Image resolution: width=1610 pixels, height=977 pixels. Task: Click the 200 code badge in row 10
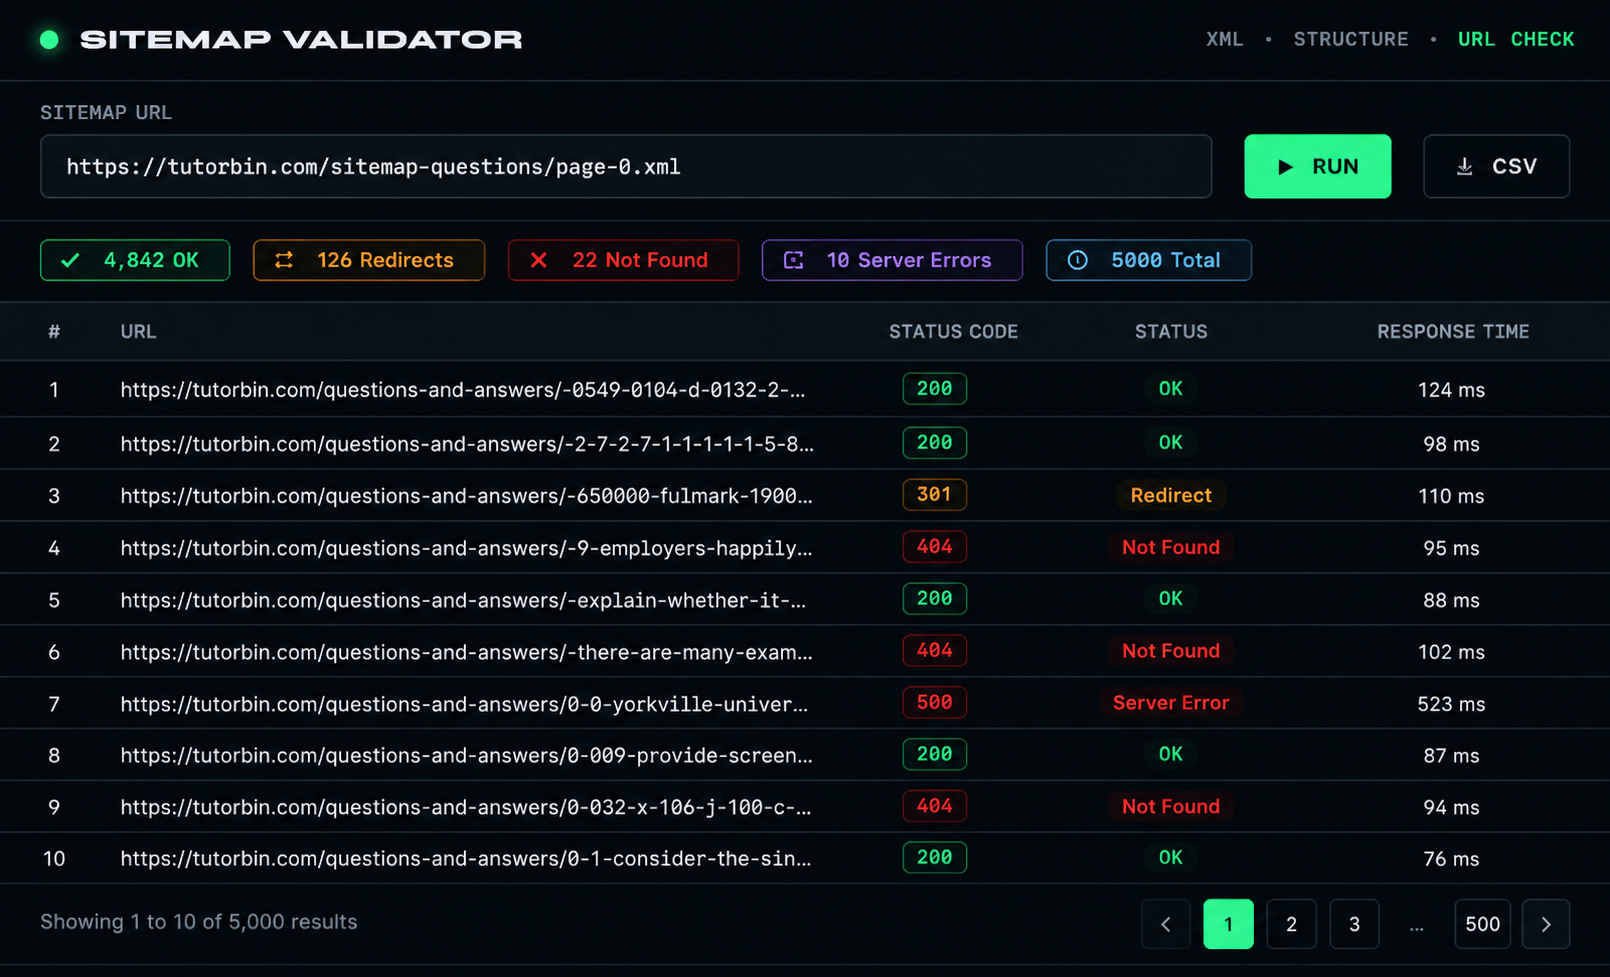coord(934,858)
